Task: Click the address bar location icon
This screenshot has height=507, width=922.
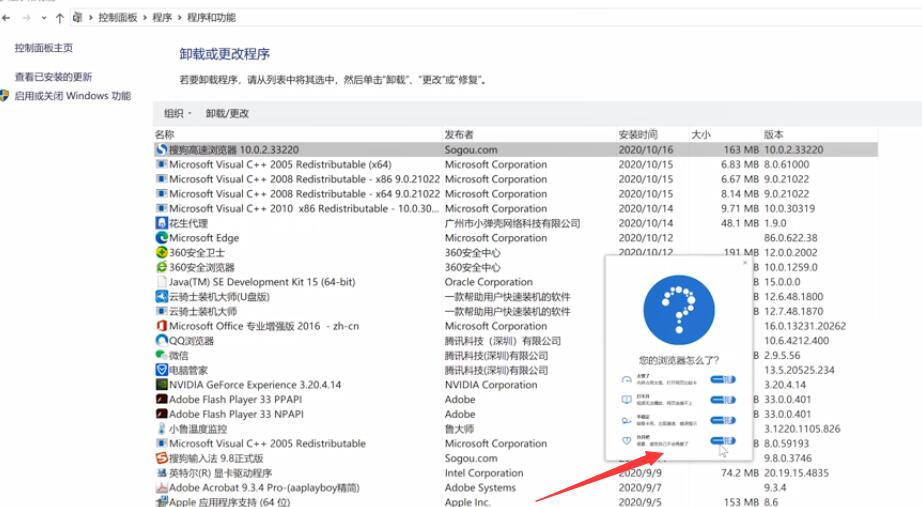Action: tap(78, 18)
